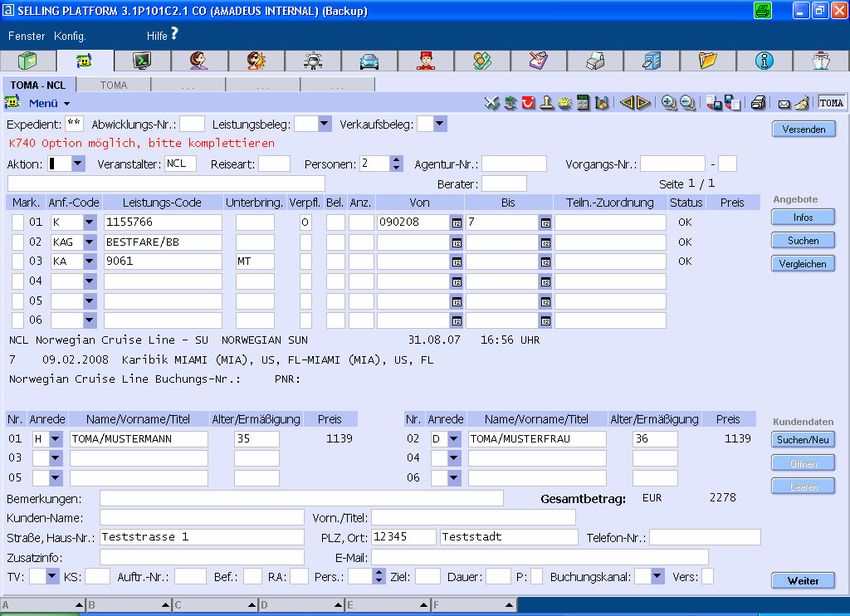Click the left yellow arrow previous page icon
Screen dimensions: 850x616
[x=626, y=103]
